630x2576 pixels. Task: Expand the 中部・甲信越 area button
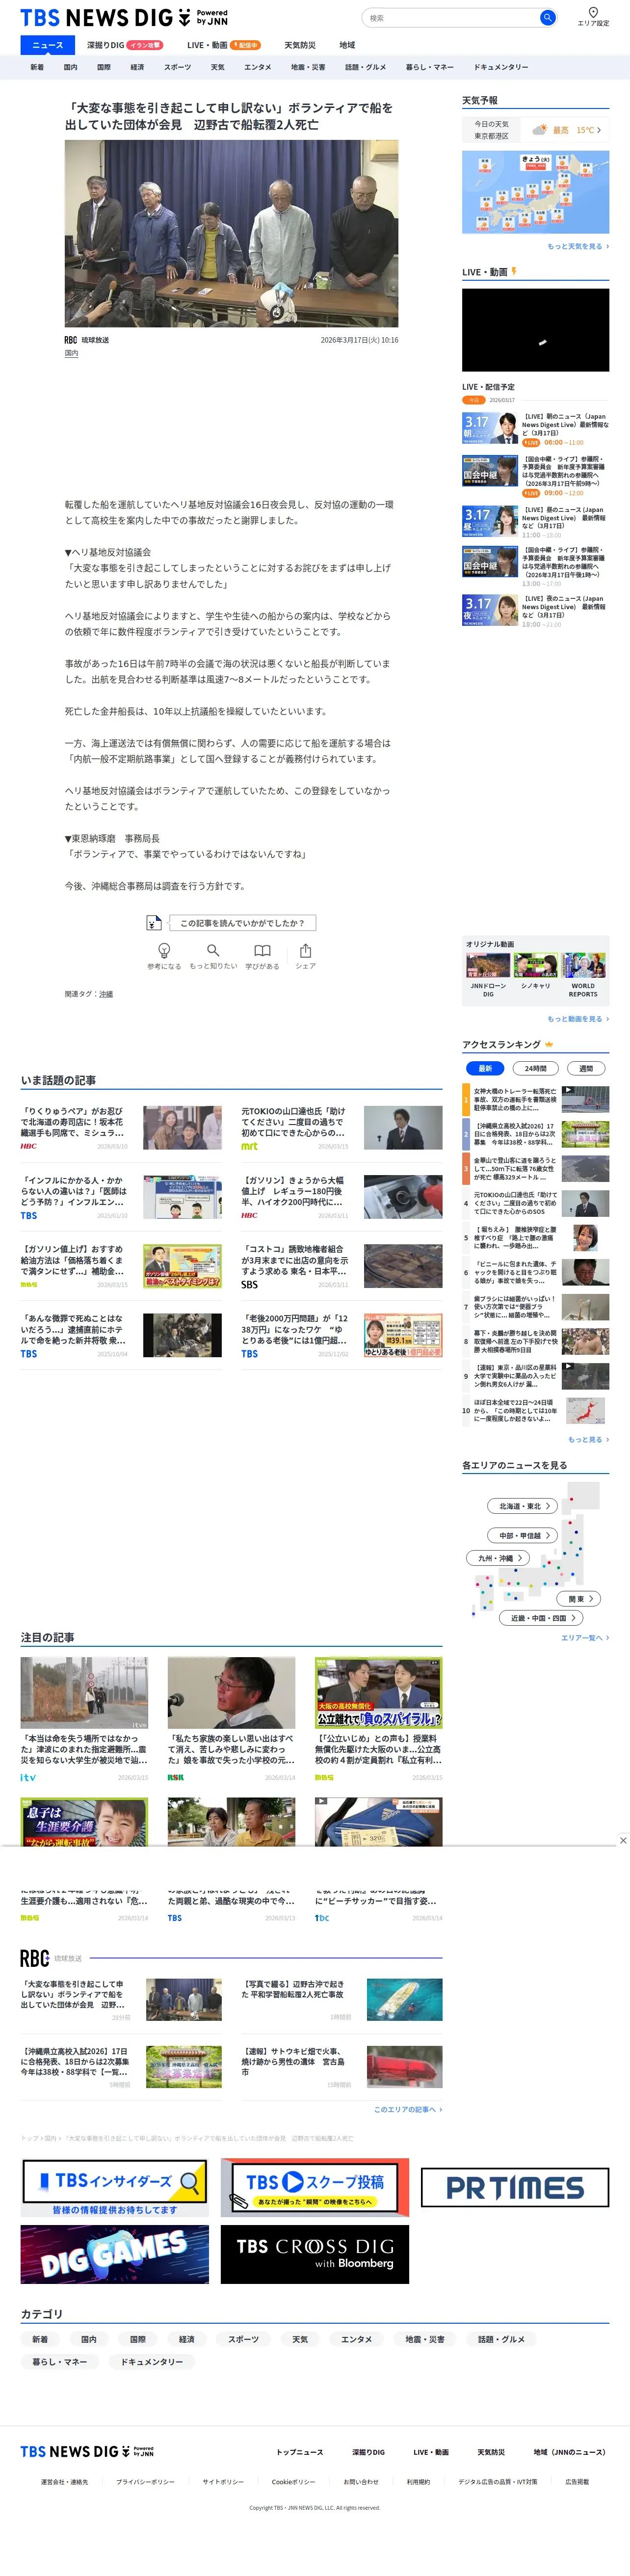(x=523, y=1535)
